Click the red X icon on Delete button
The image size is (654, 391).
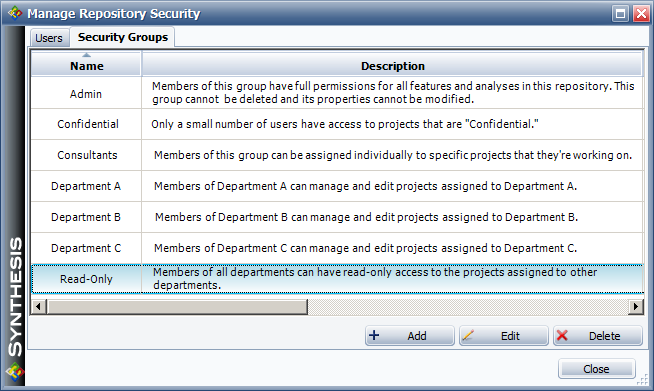pos(562,336)
